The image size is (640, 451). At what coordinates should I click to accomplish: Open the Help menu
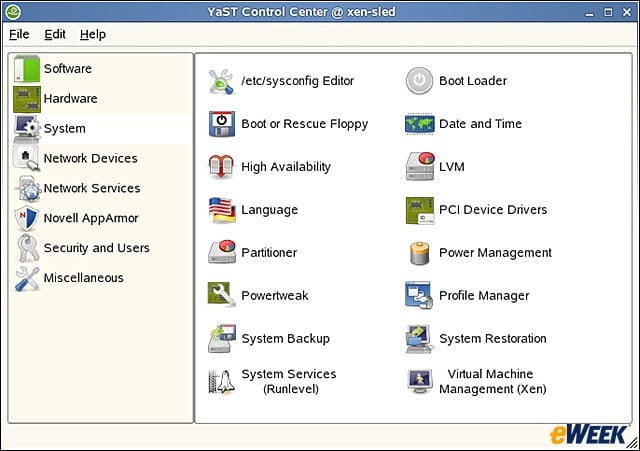pos(93,34)
